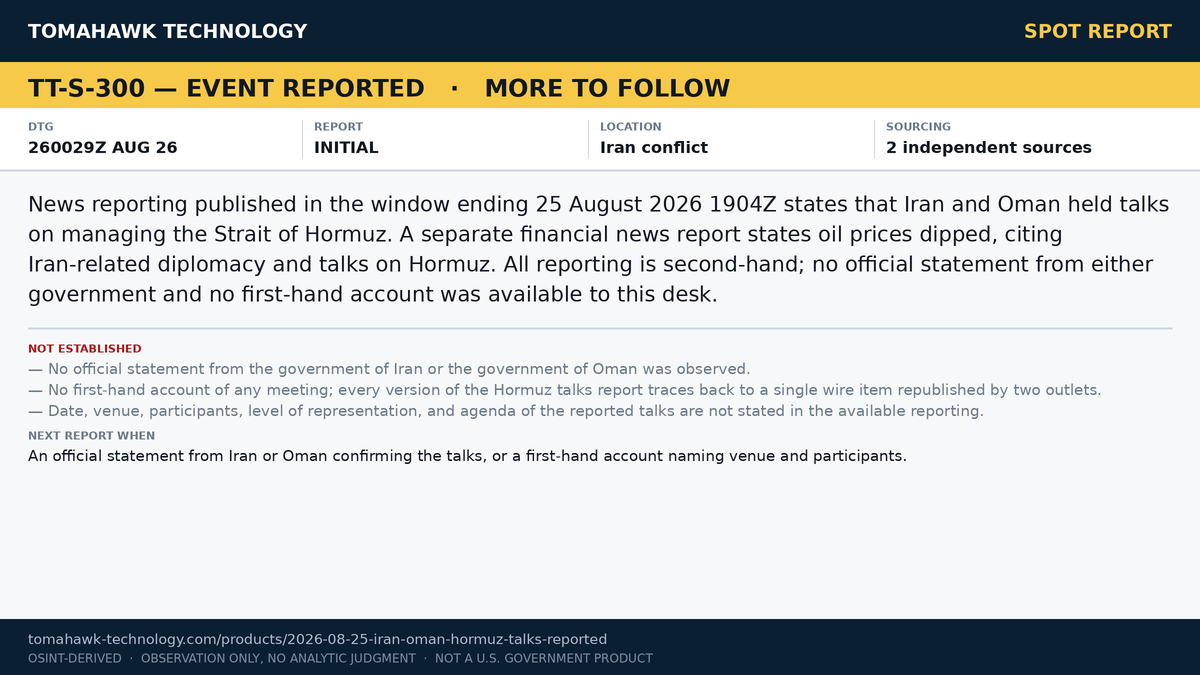Click the line about no official statement observed

pyautogui.click(x=389, y=369)
